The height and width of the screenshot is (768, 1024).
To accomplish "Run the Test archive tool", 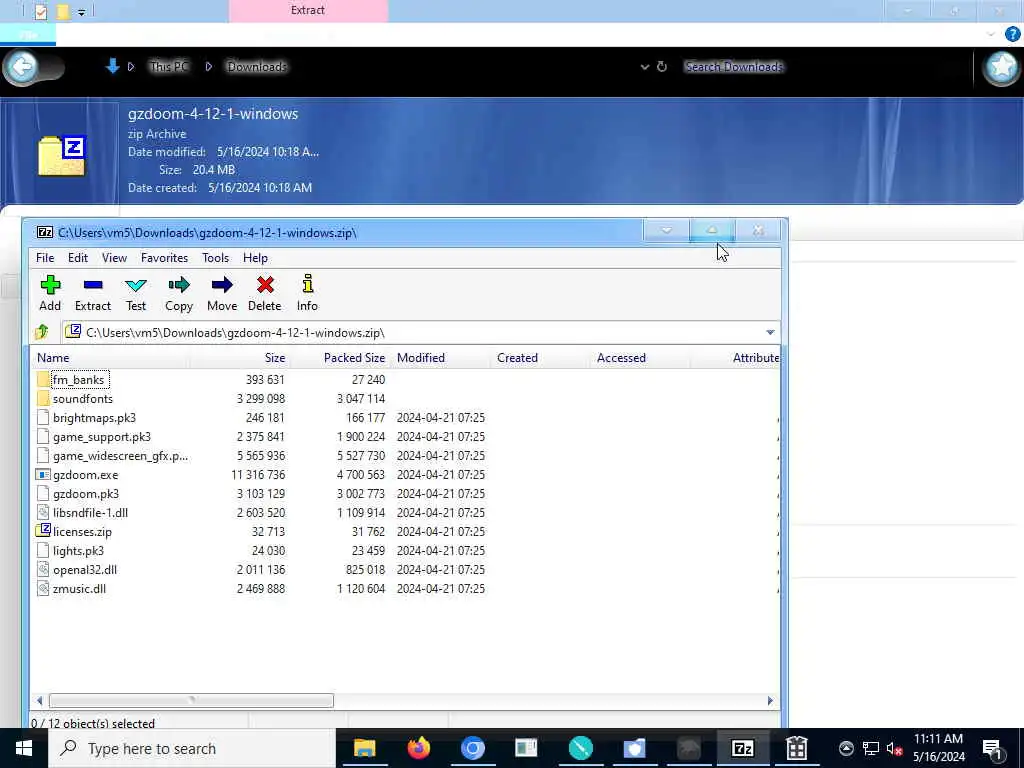I will [x=136, y=293].
